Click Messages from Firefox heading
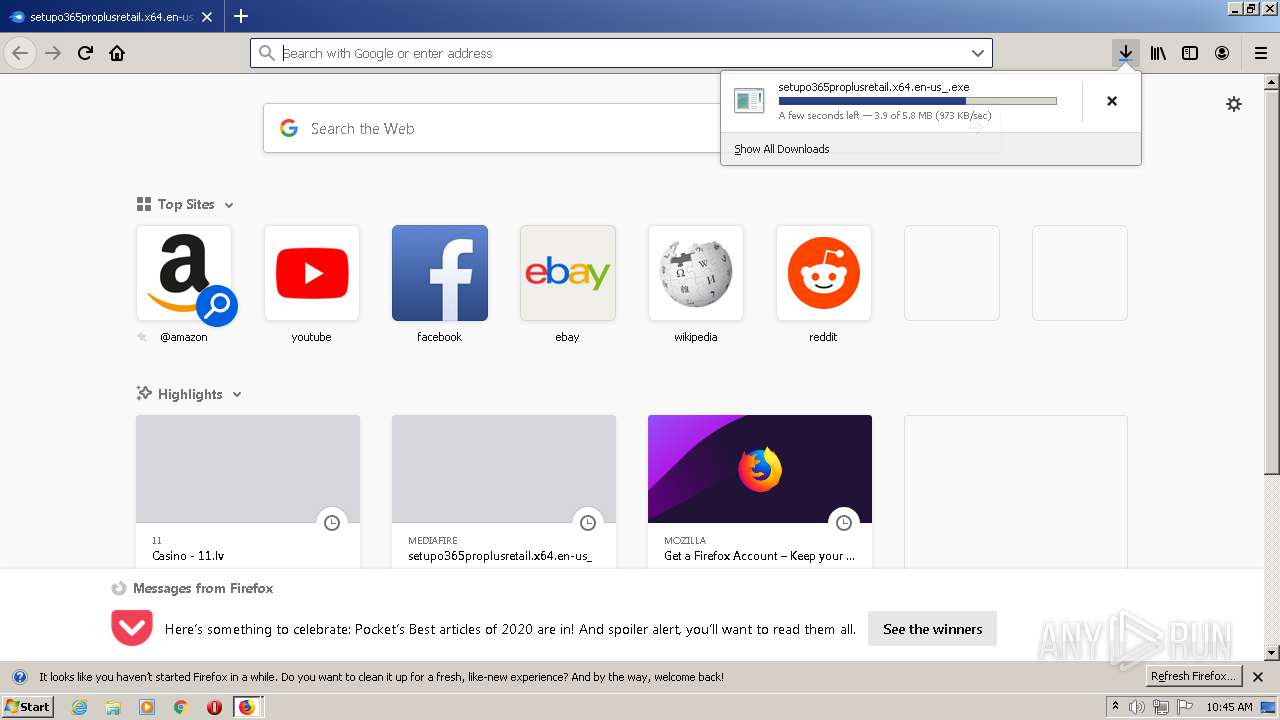1280x720 pixels. [203, 588]
